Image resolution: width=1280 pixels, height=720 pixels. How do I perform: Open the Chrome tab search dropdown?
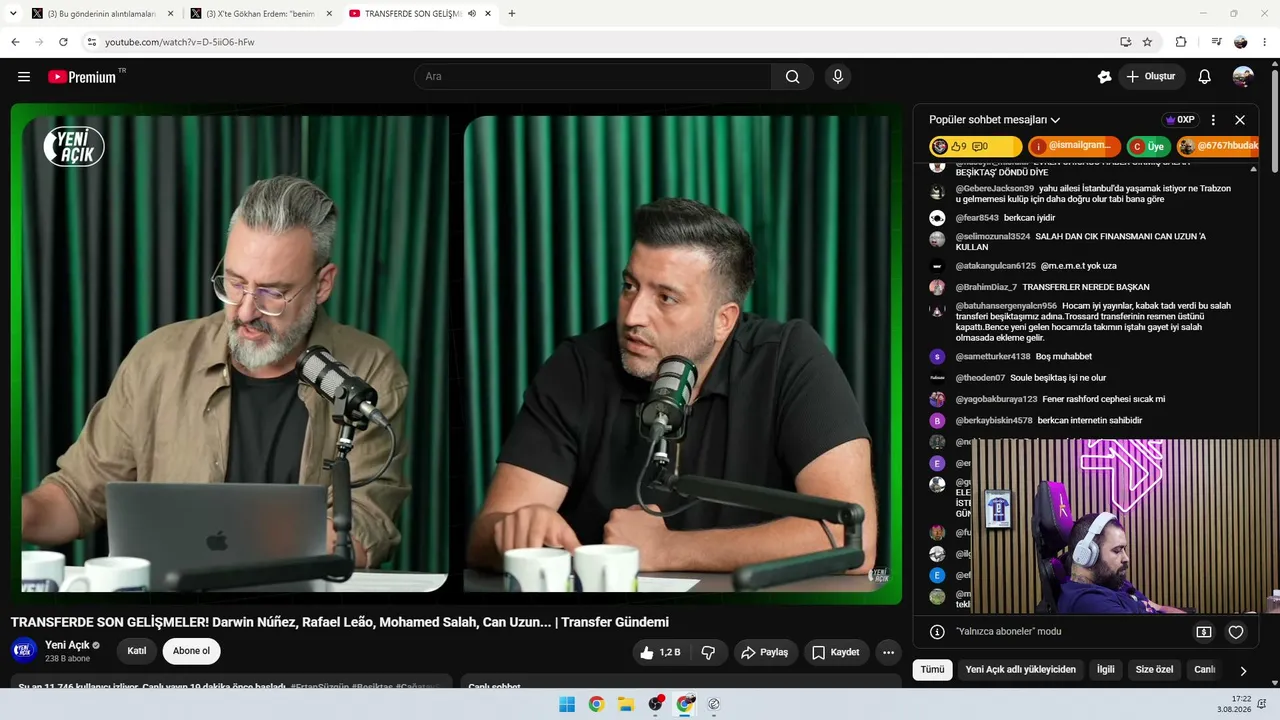coord(14,14)
